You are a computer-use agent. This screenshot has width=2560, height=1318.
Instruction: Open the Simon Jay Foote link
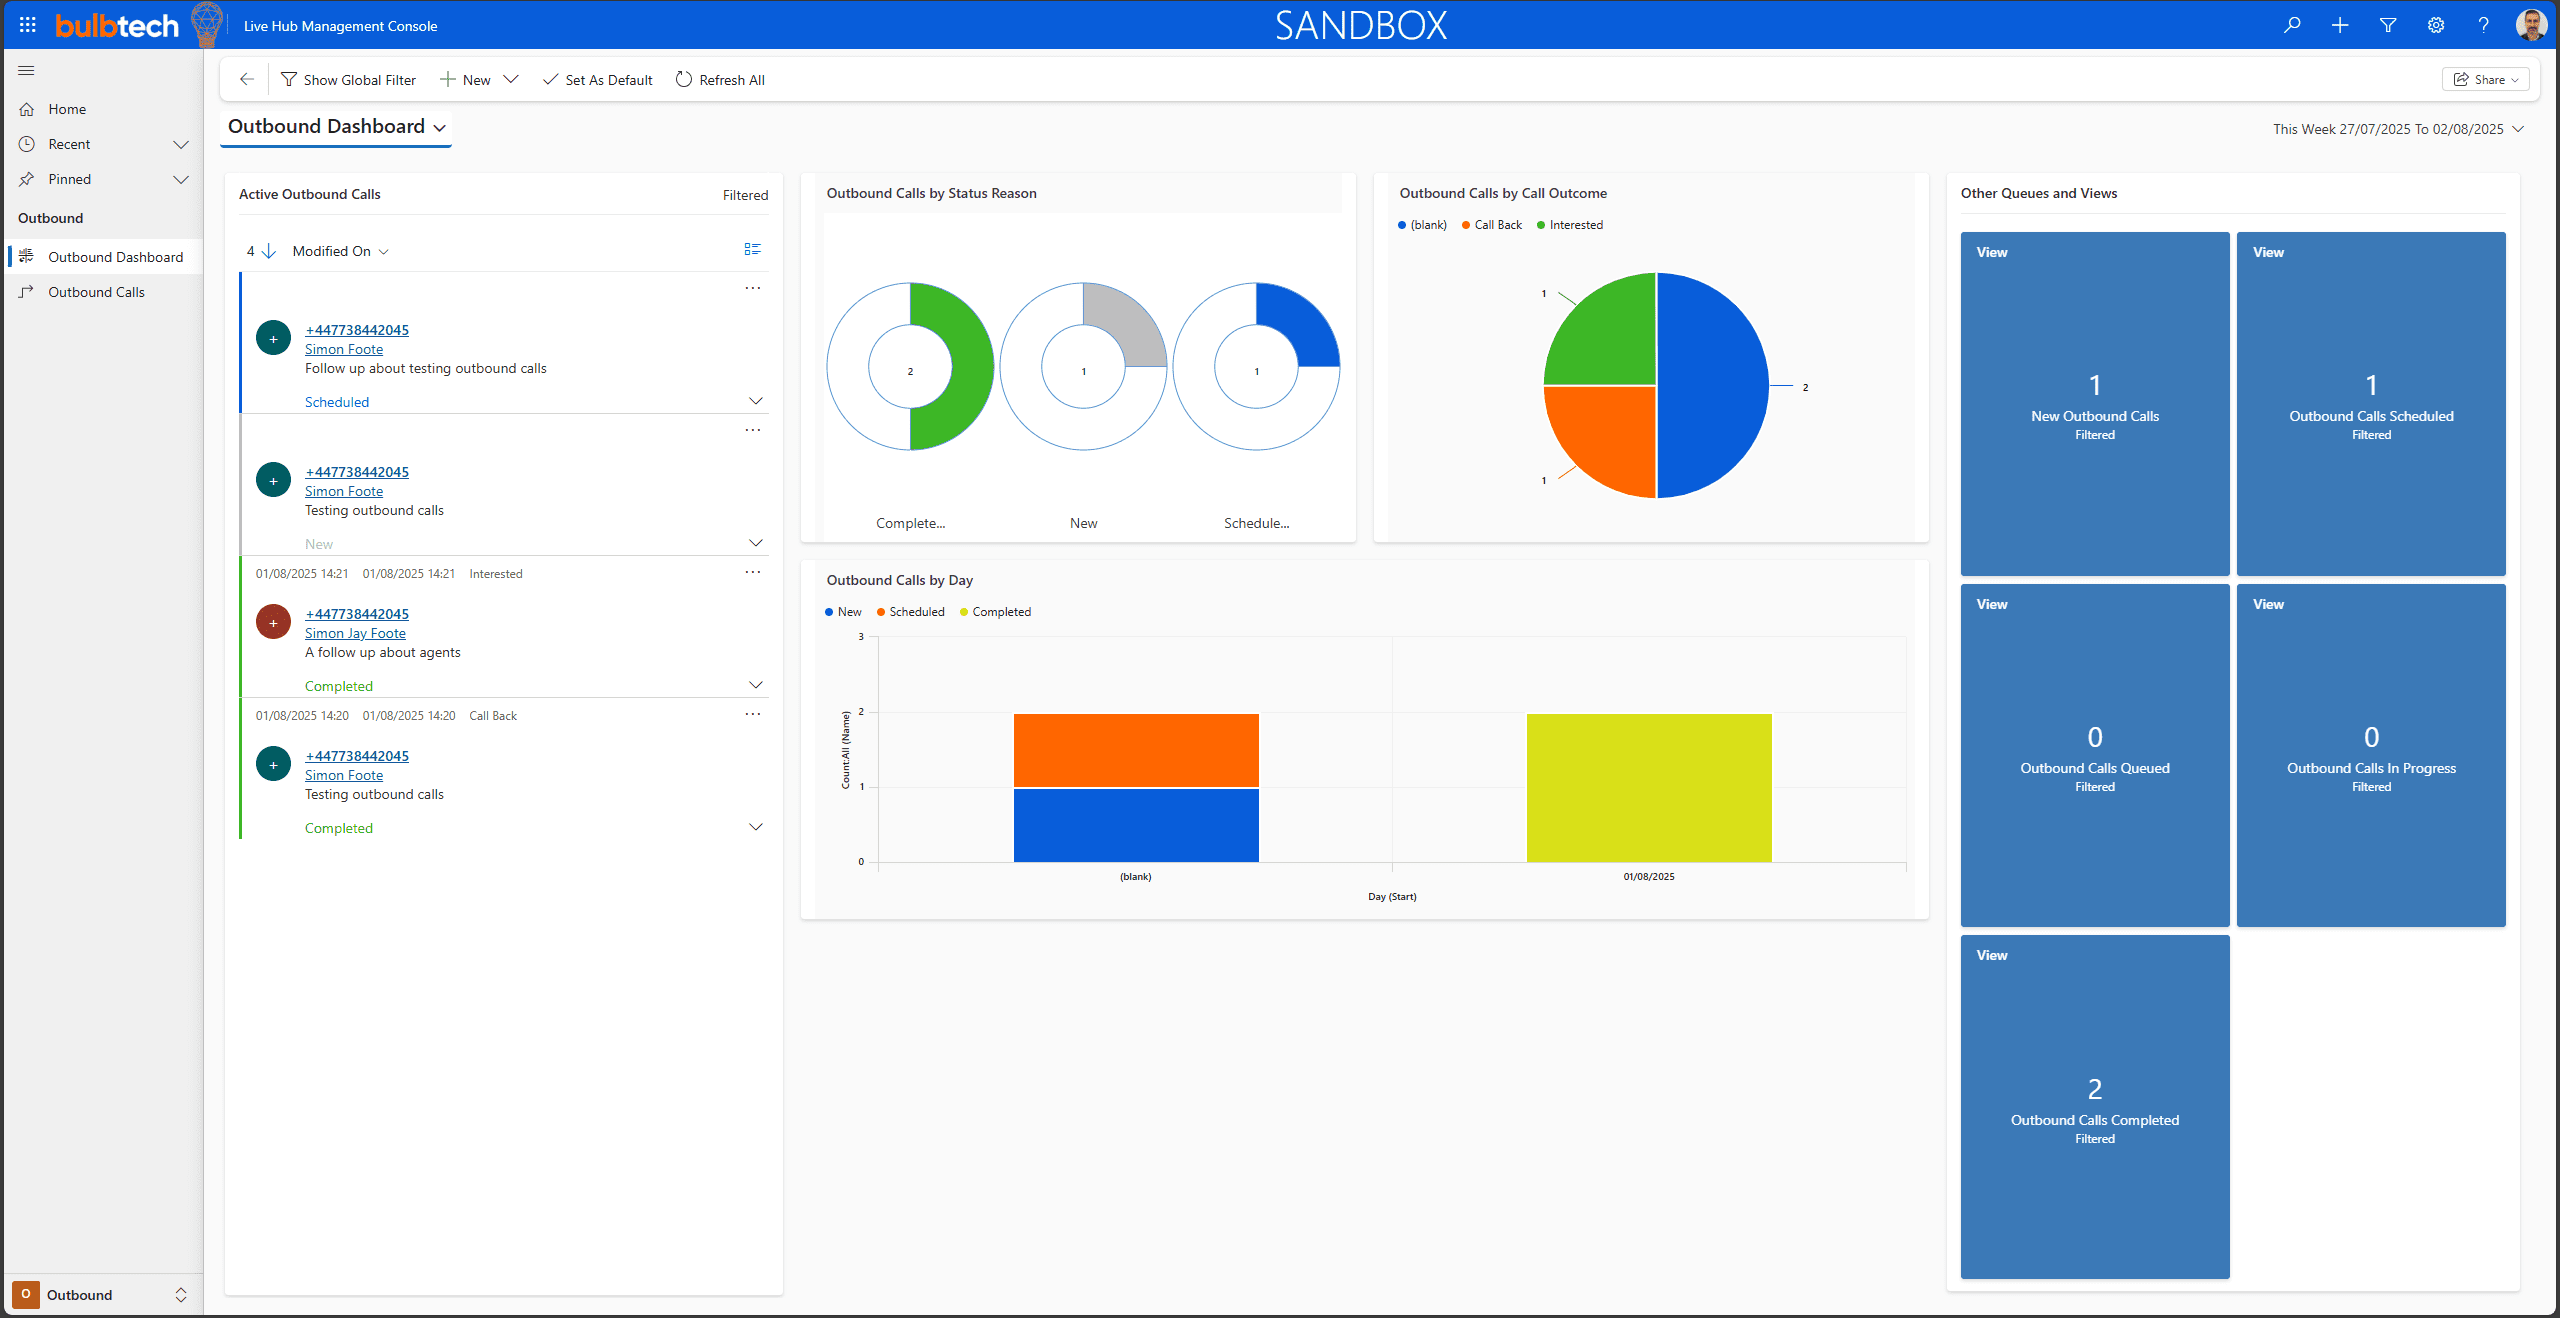[x=355, y=633]
